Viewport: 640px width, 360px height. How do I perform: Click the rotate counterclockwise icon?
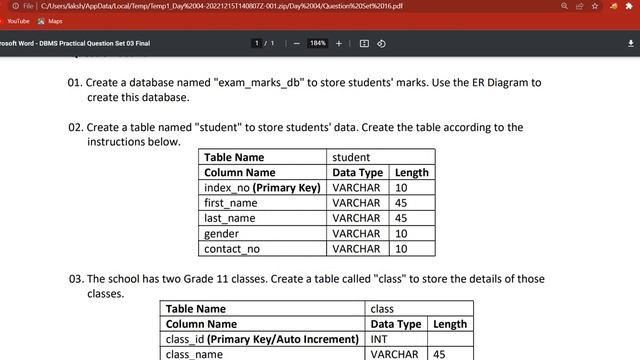click(x=381, y=44)
